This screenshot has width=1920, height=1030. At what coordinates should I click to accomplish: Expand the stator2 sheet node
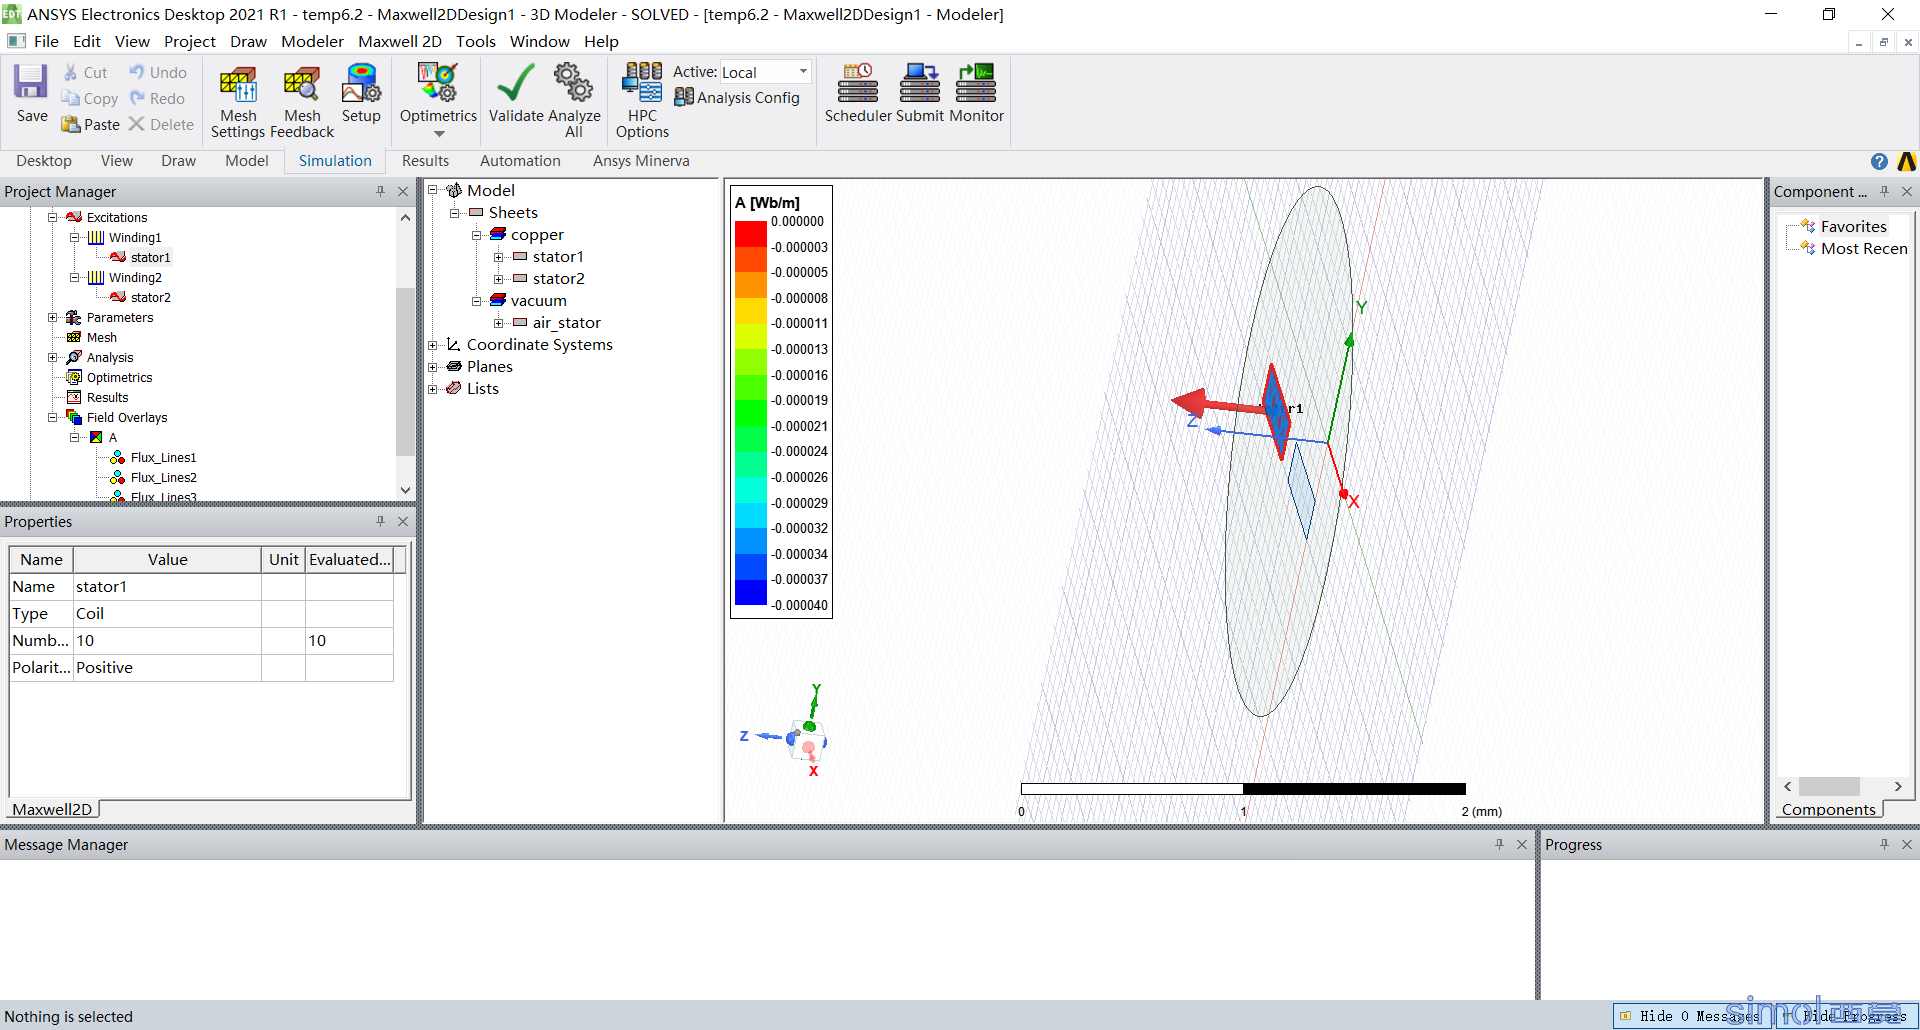click(x=498, y=279)
